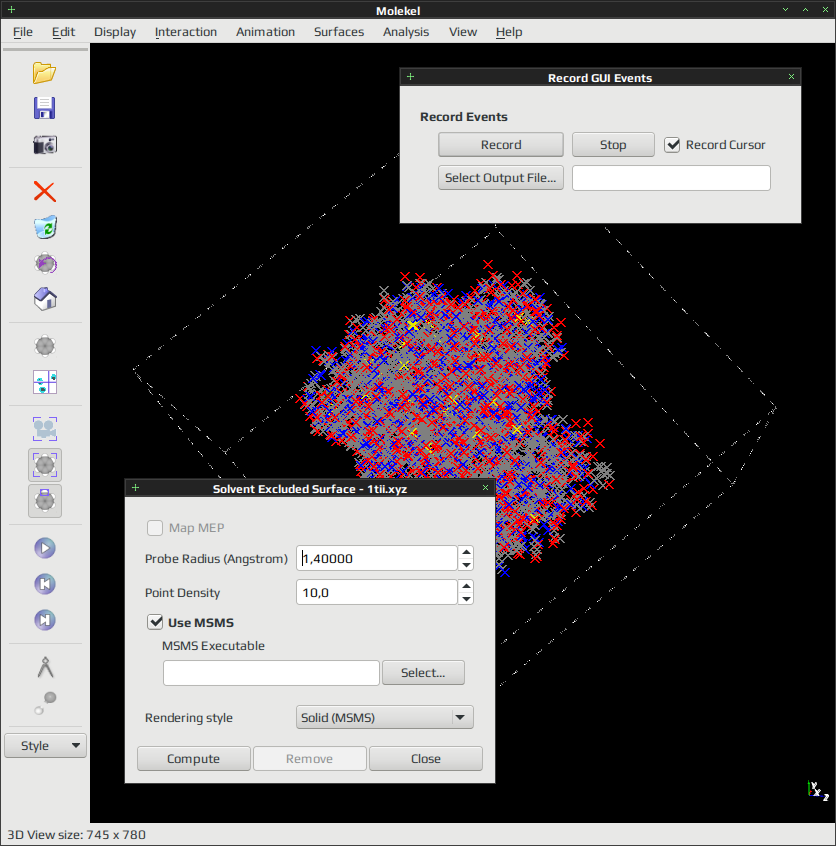
Task: Click the home reset view icon
Action: pyautogui.click(x=45, y=299)
